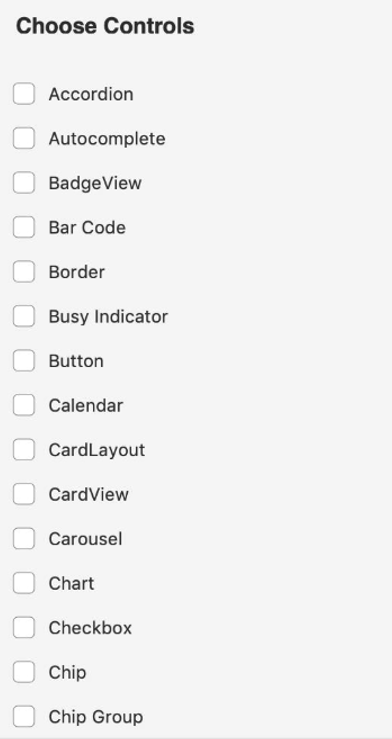Tick the Accordion checkbox
This screenshot has height=739, width=392.
[x=24, y=94]
